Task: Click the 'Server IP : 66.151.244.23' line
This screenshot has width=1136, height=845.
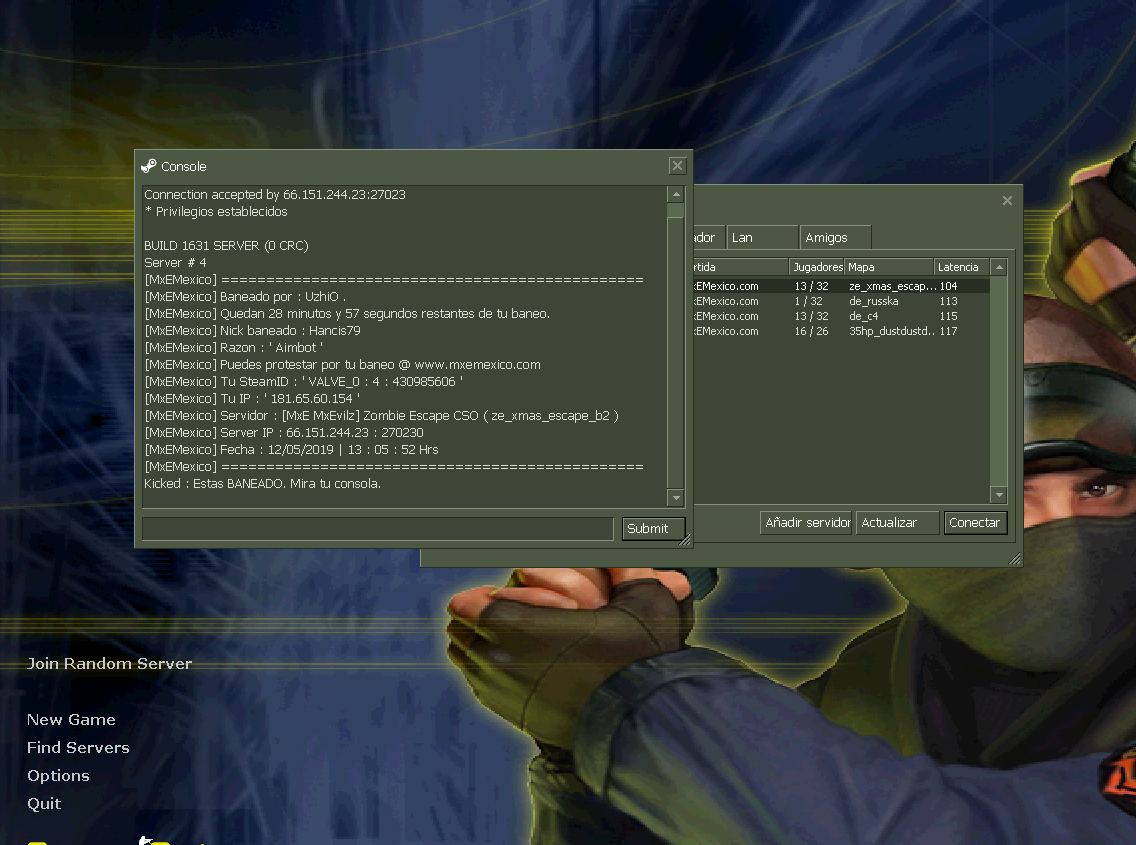Action: tap(284, 433)
